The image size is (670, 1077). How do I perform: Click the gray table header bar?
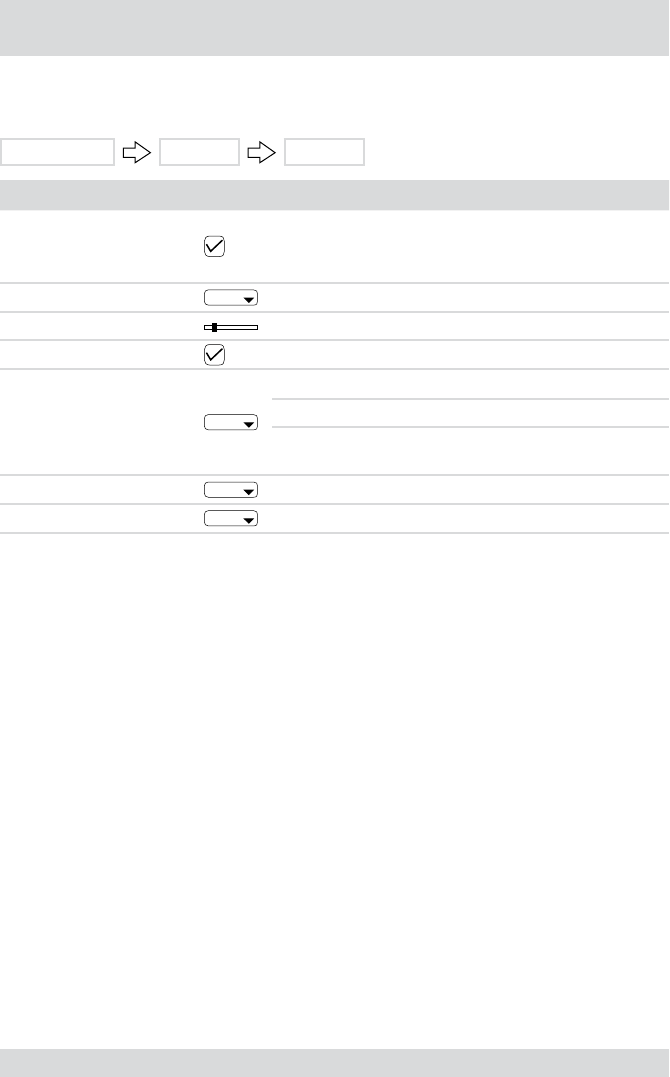[334, 194]
